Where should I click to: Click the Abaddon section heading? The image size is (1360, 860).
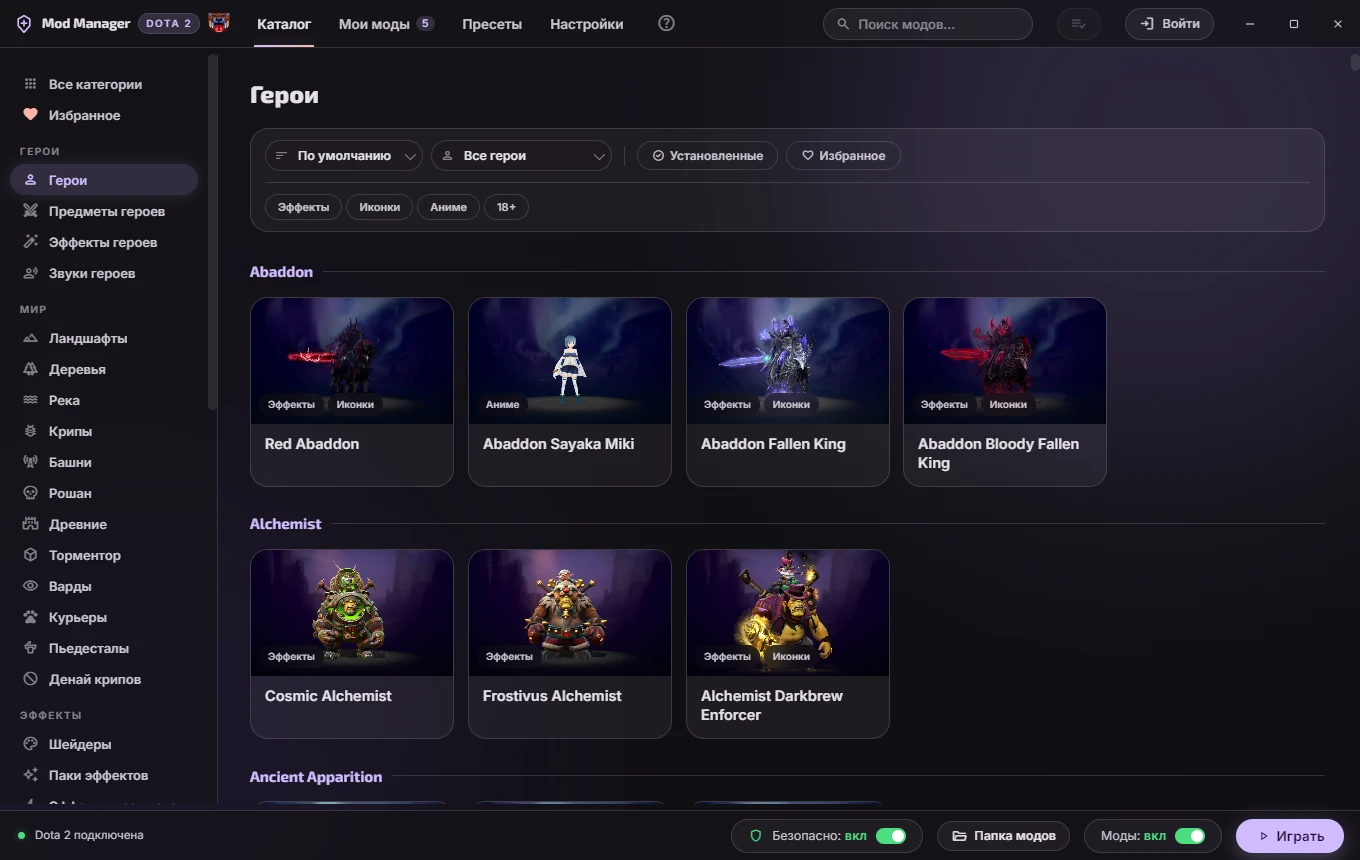pyautogui.click(x=281, y=272)
